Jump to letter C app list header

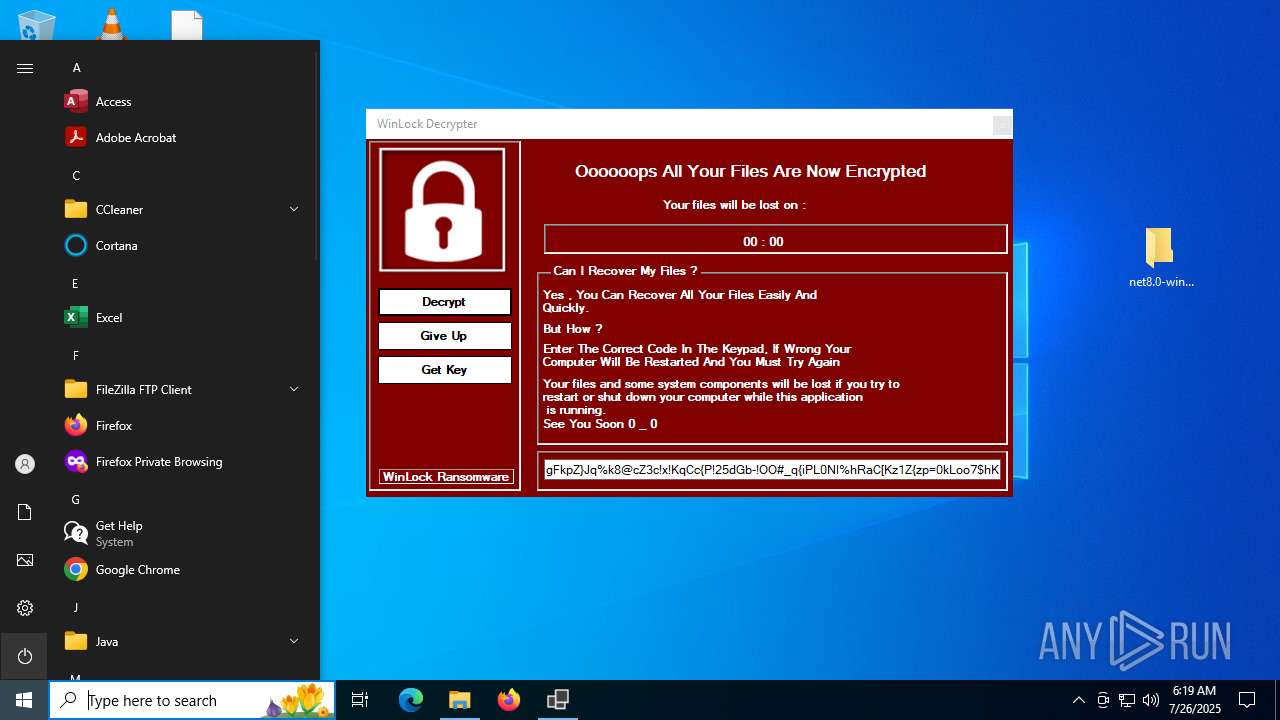point(76,176)
